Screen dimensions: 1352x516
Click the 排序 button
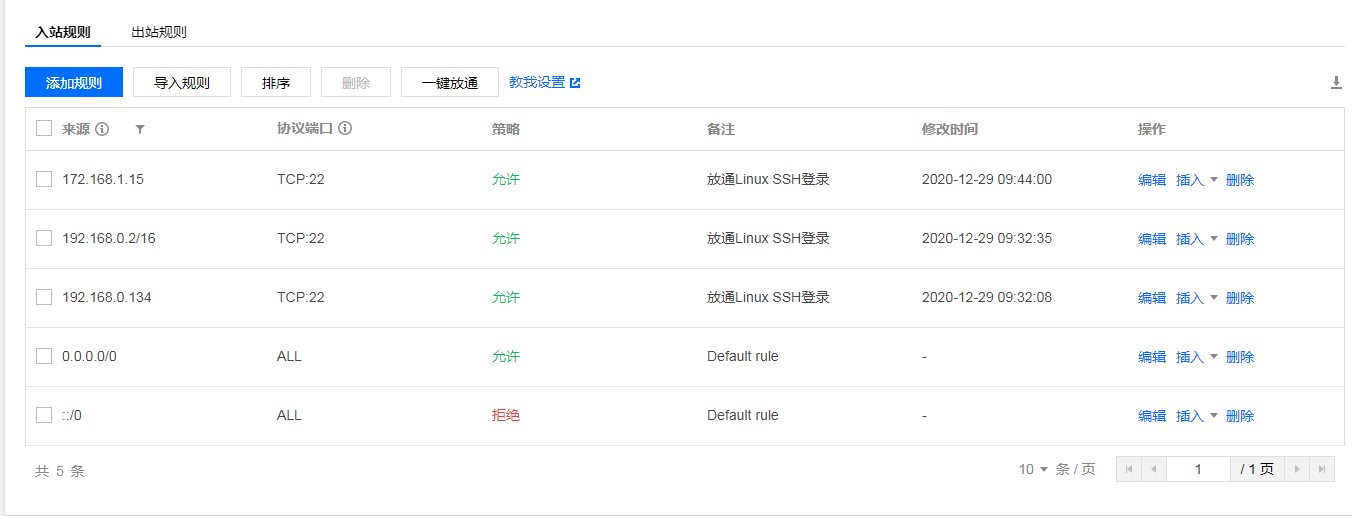pyautogui.click(x=276, y=83)
